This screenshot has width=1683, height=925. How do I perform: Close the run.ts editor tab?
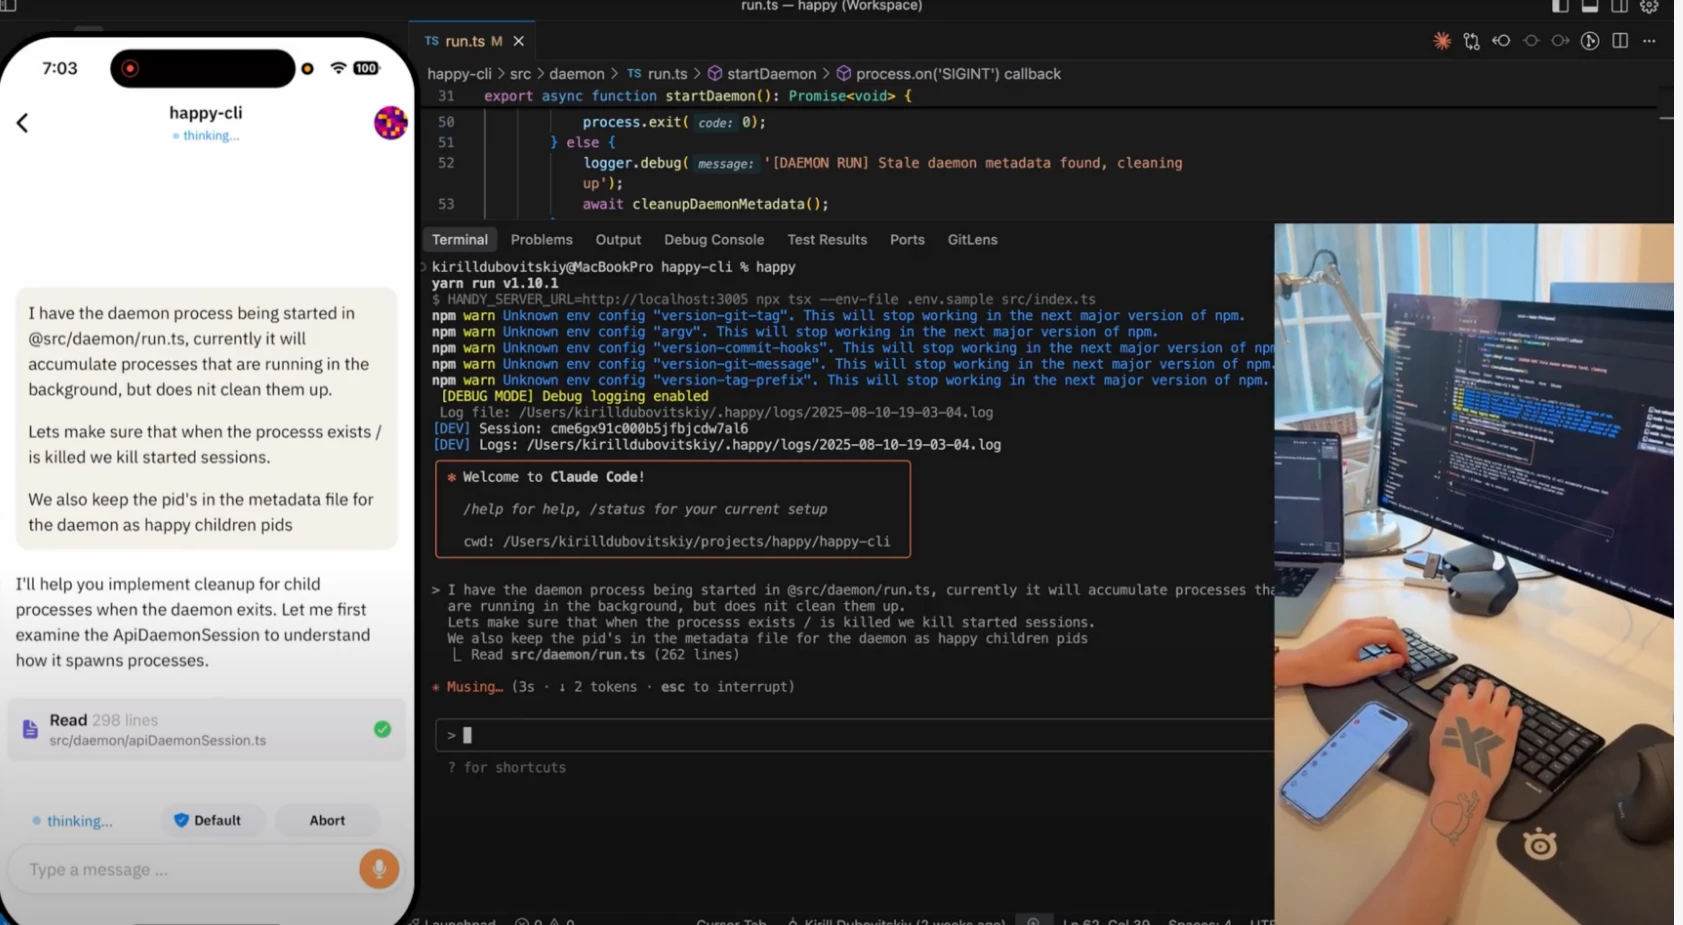tap(518, 41)
